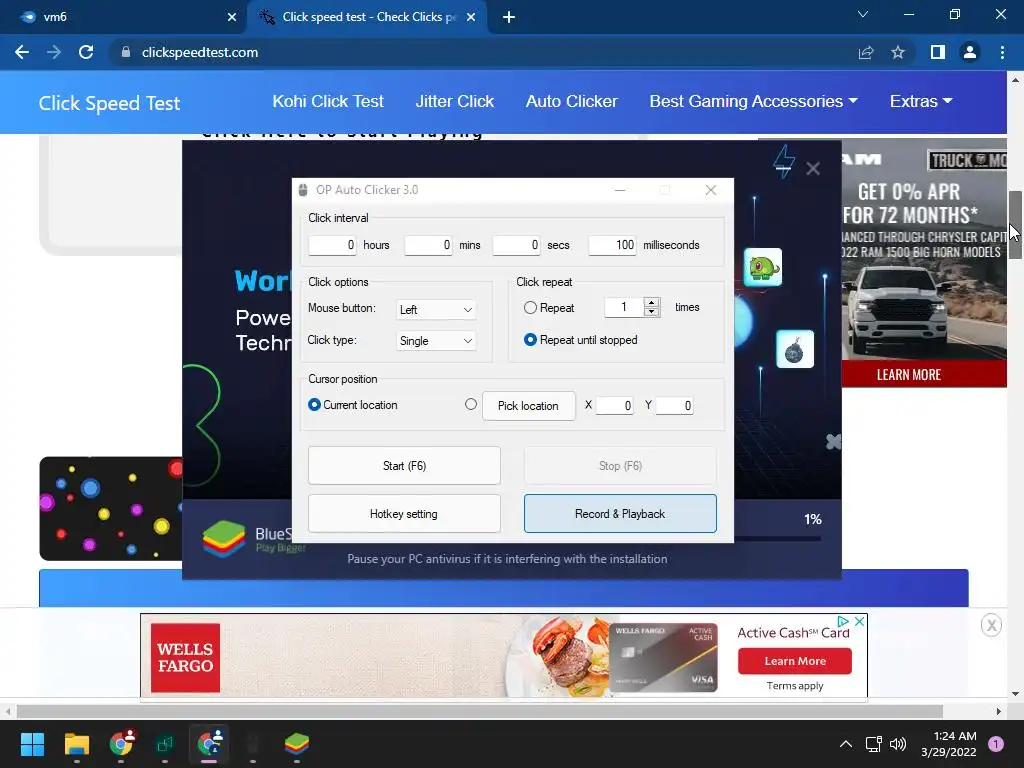The image size is (1024, 768).
Task: Open the Windows Start menu
Action: pos(32,744)
